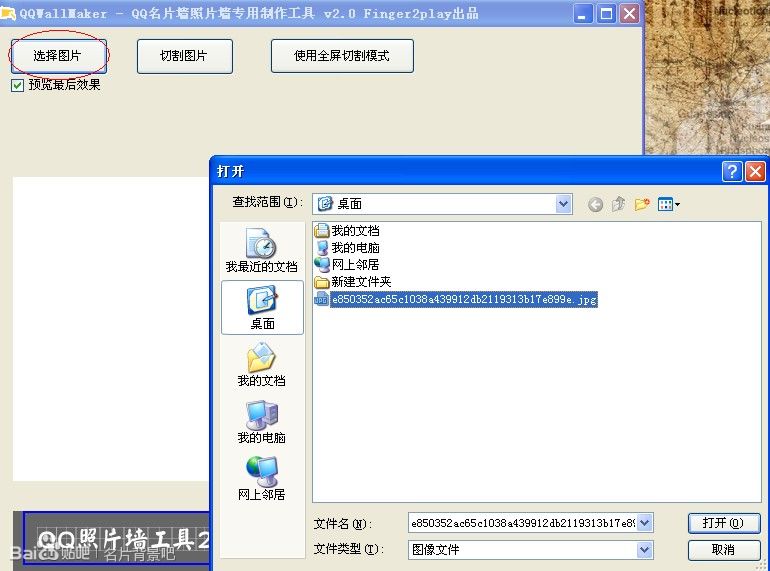Screen dimensions: 770x571
Task: Close the 打开 dialog
Action: click(x=755, y=171)
